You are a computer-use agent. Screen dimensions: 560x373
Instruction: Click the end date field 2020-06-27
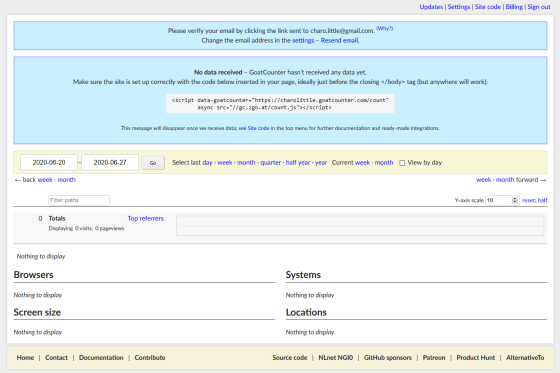coord(110,163)
